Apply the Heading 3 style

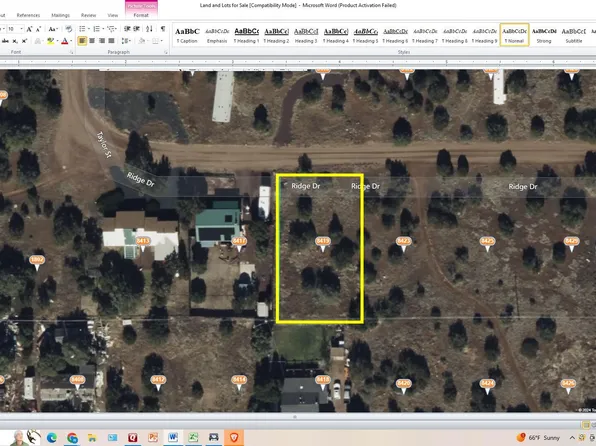click(306, 35)
